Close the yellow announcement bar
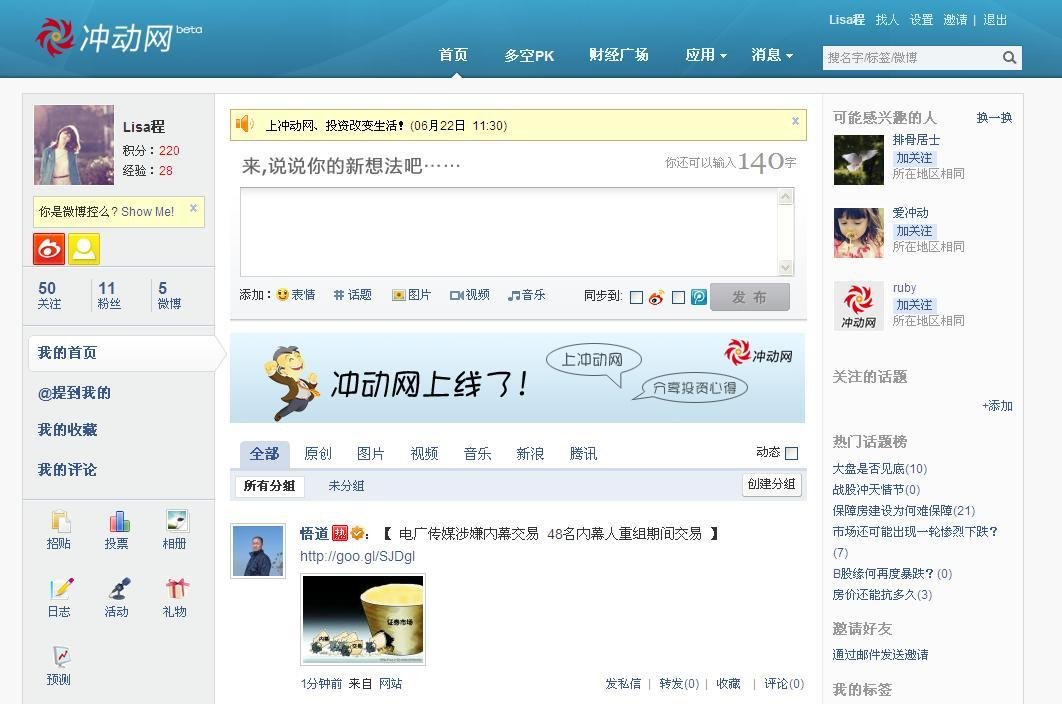Image resolution: width=1062 pixels, height=704 pixels. (x=795, y=121)
